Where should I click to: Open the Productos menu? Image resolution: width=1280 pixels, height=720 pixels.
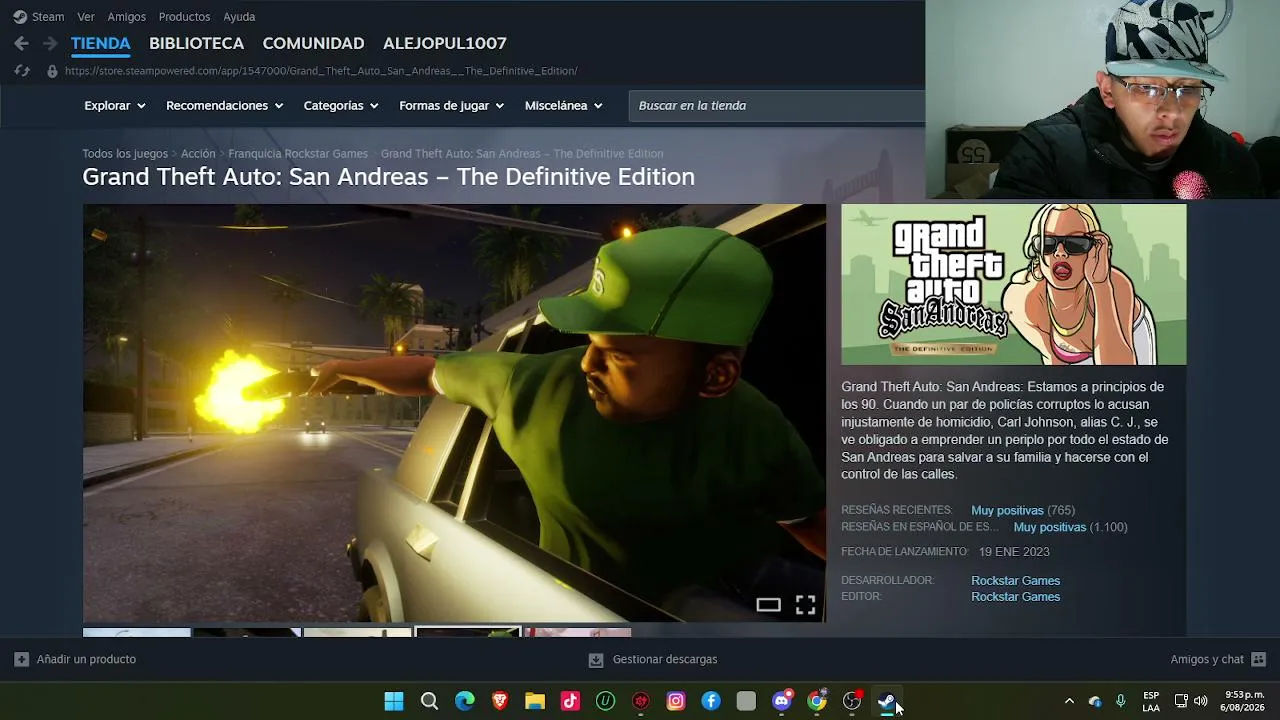pyautogui.click(x=184, y=17)
